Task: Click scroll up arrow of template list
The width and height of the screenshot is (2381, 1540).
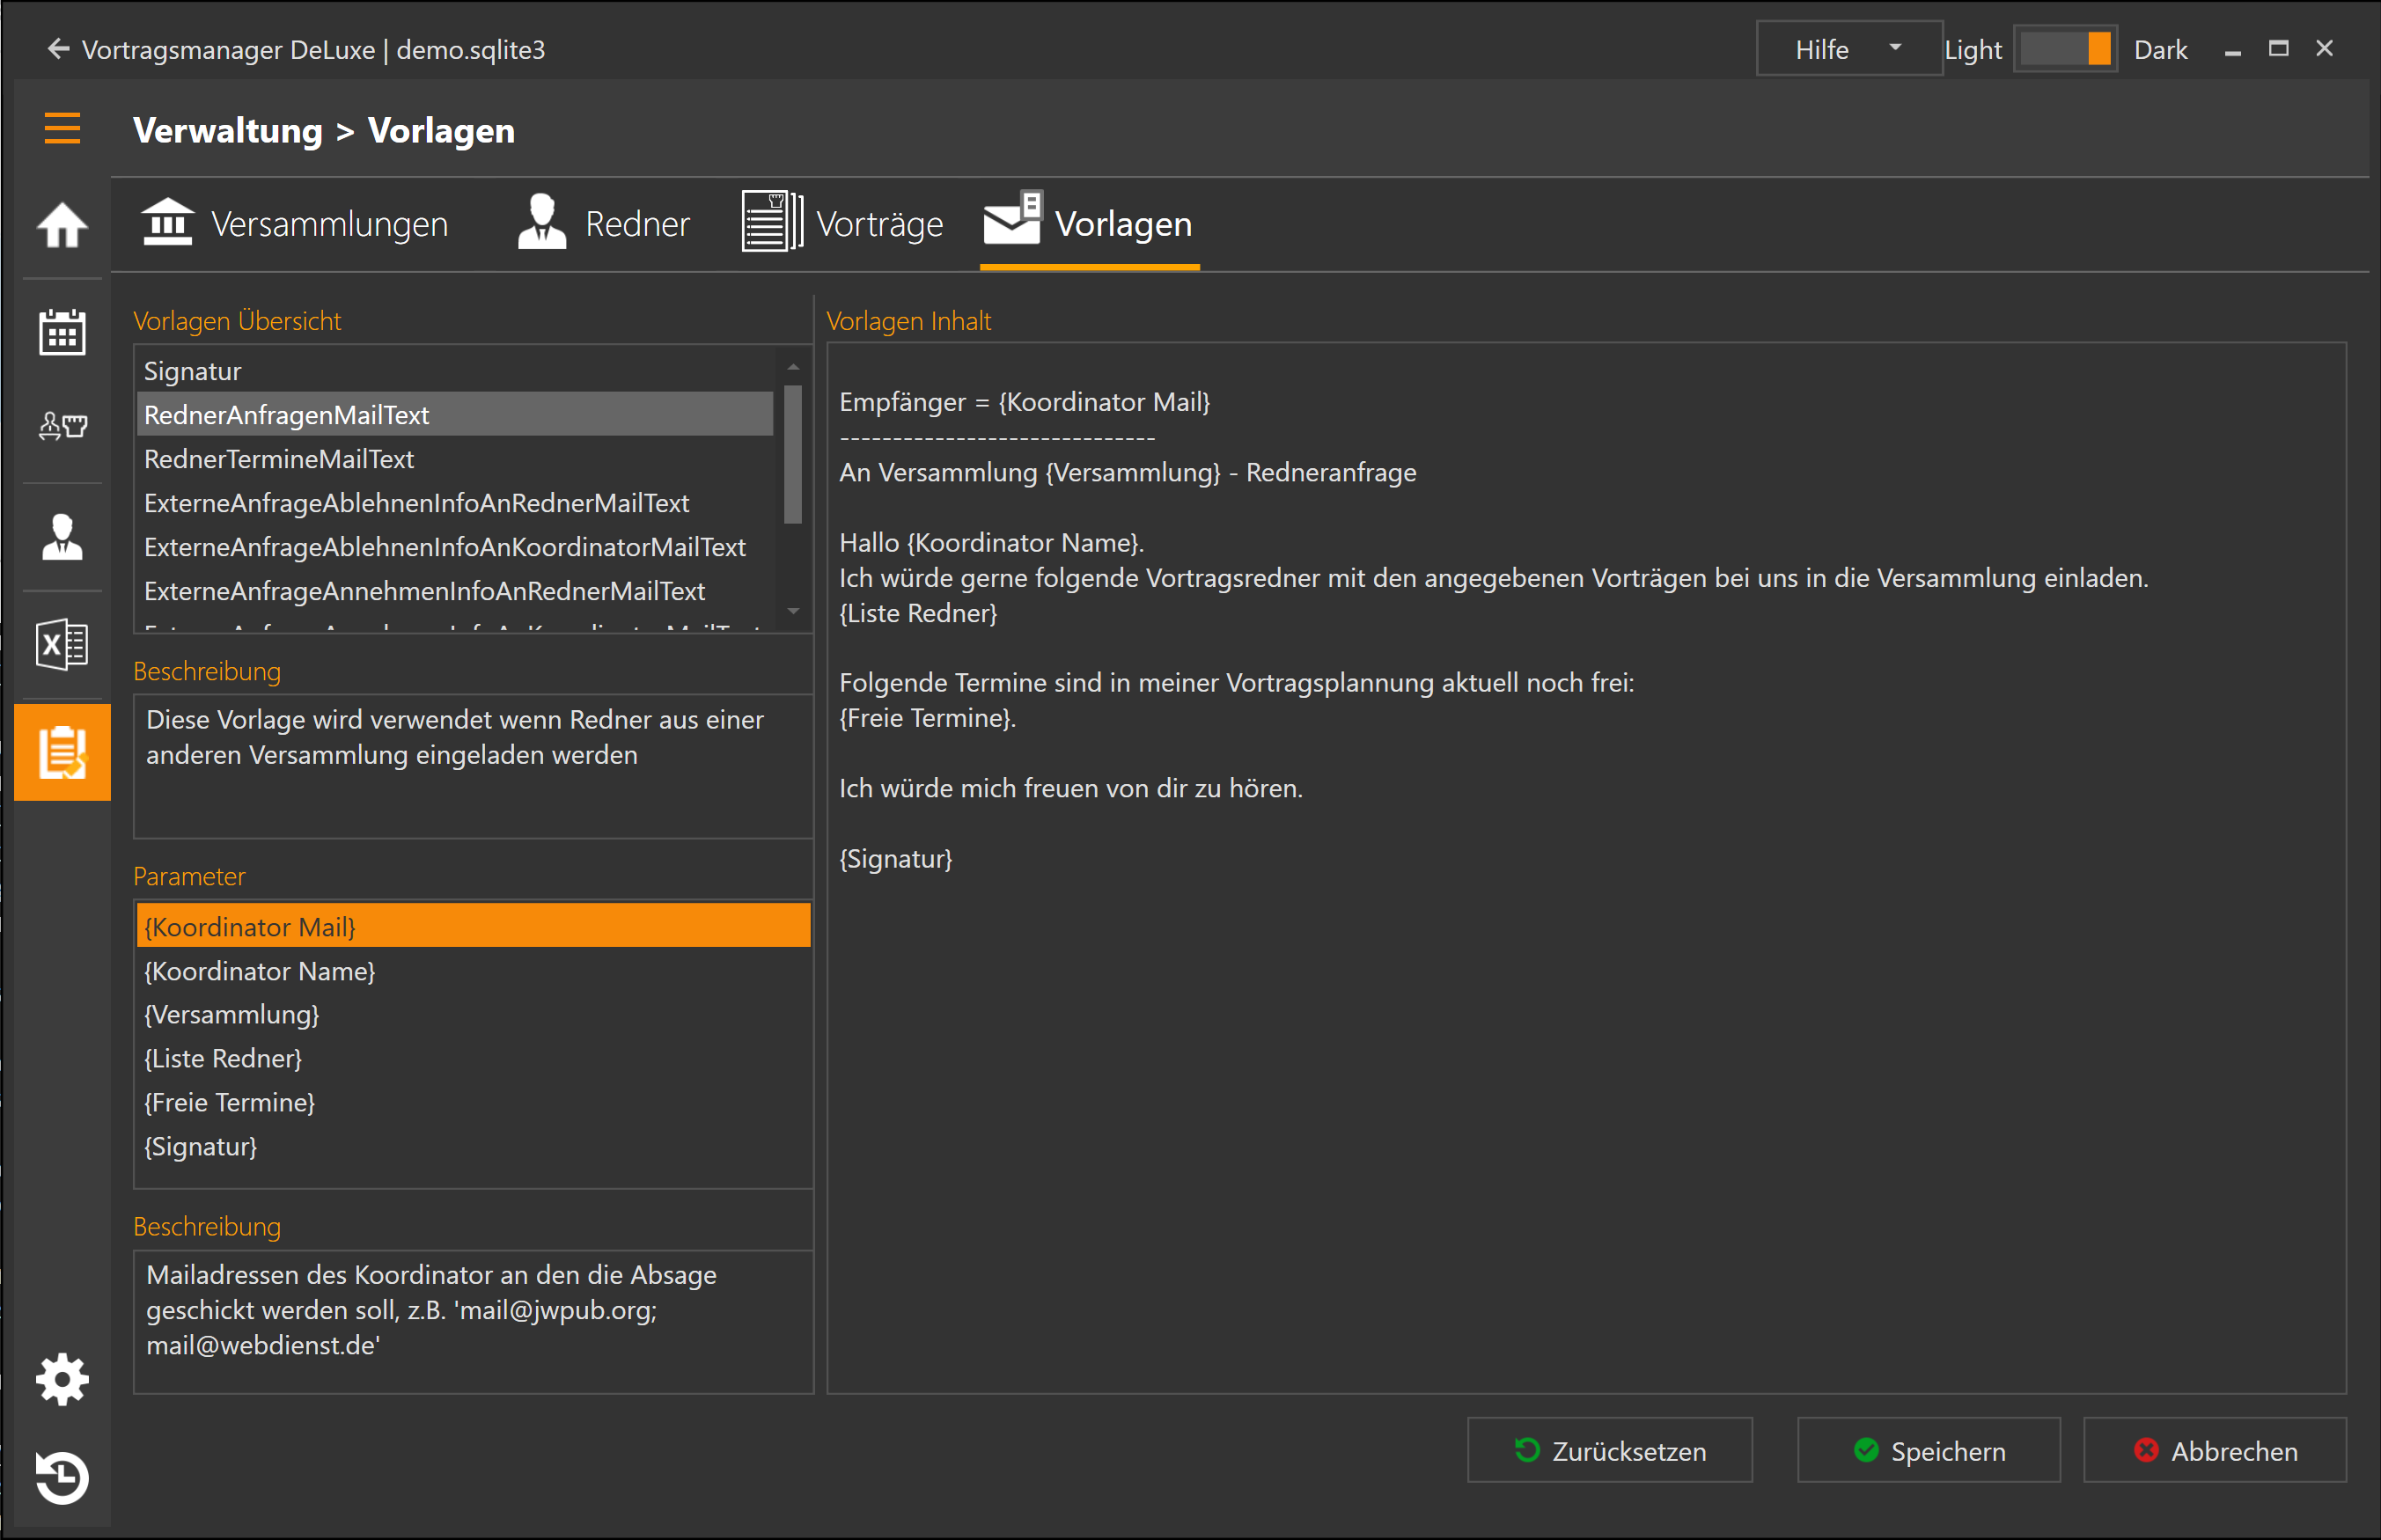Action: 793,366
